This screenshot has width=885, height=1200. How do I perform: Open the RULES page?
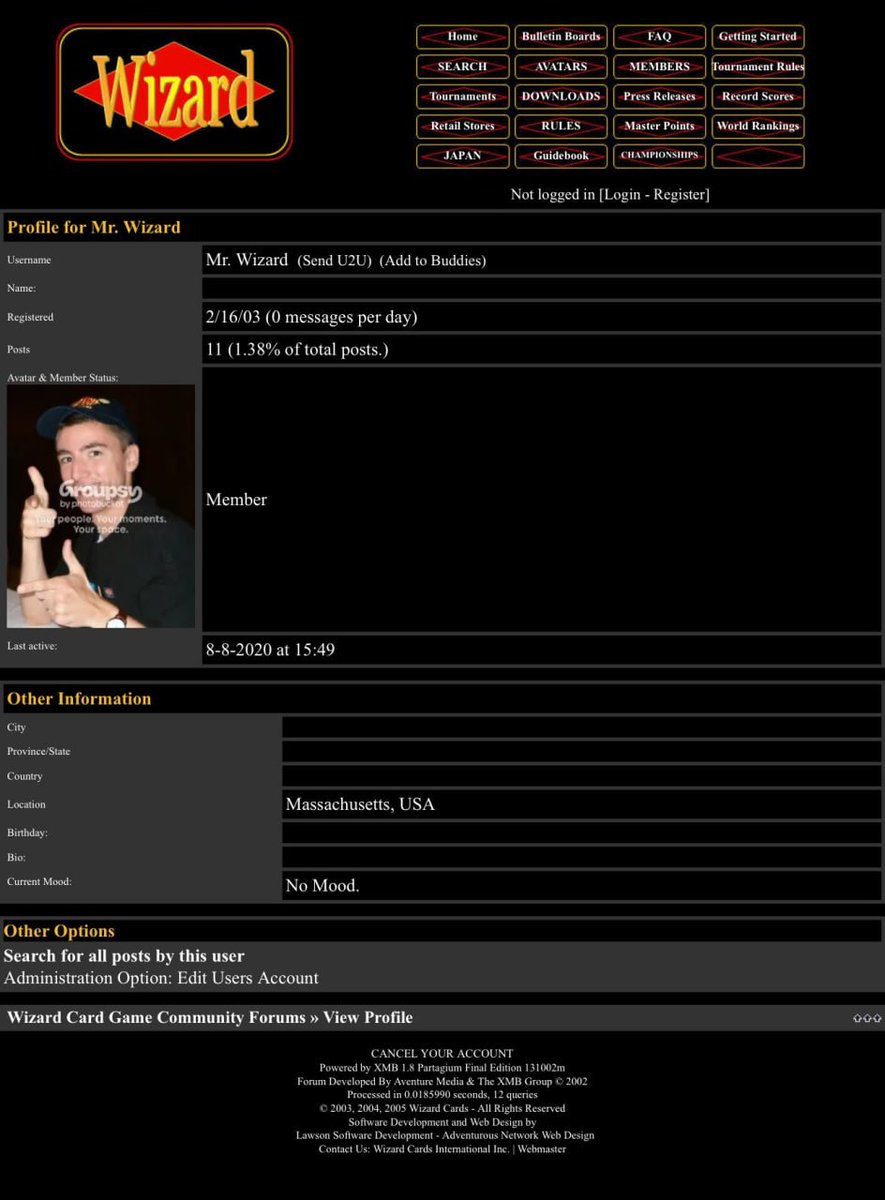click(561, 126)
